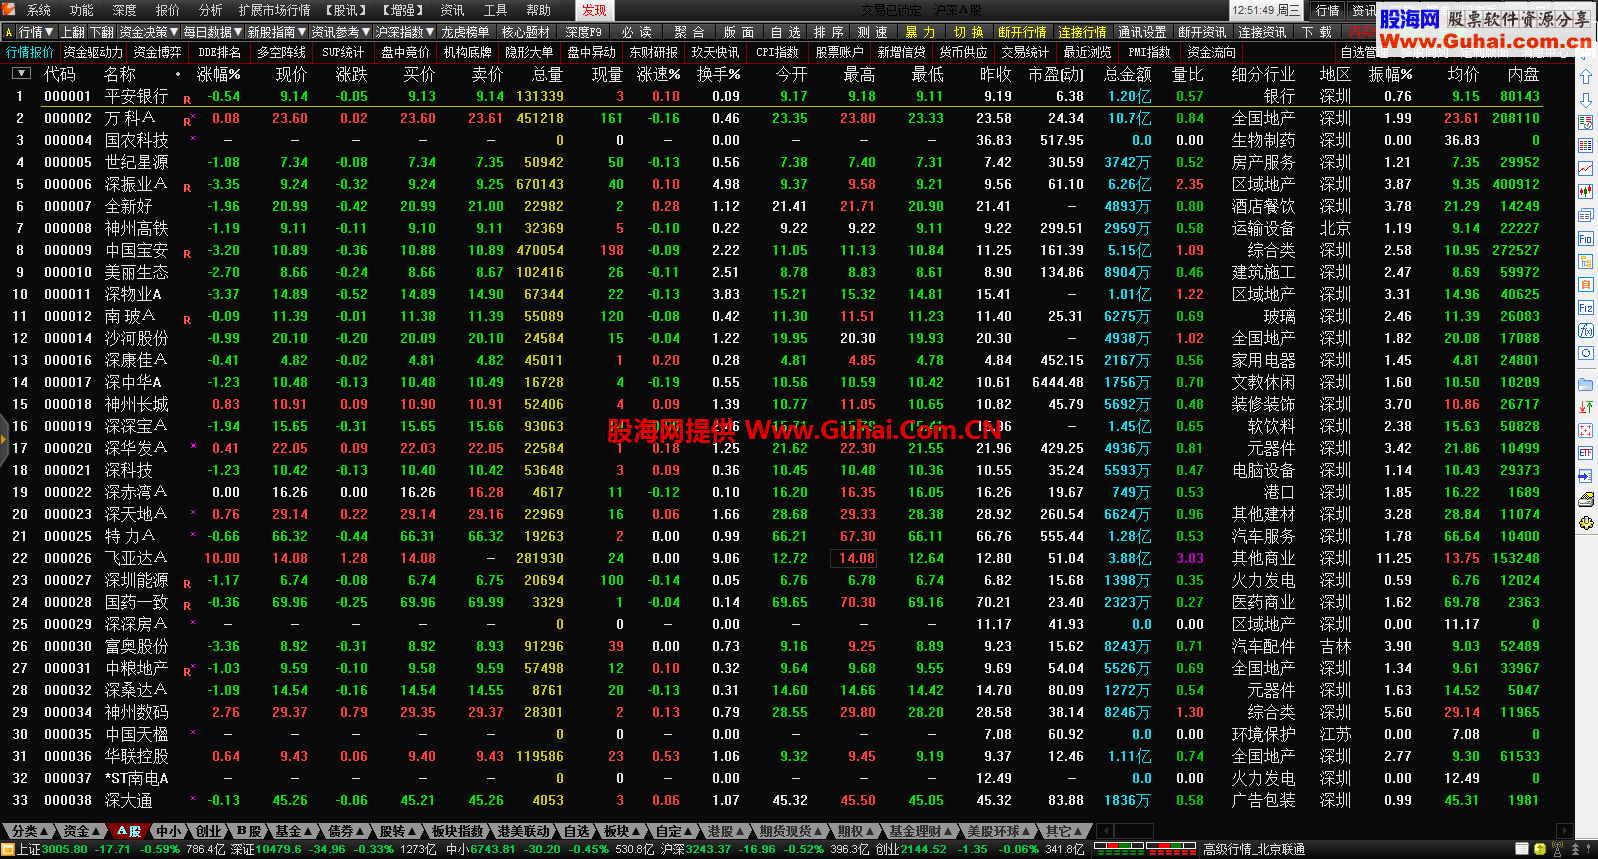Click the clock display 12:51:49

[1265, 10]
